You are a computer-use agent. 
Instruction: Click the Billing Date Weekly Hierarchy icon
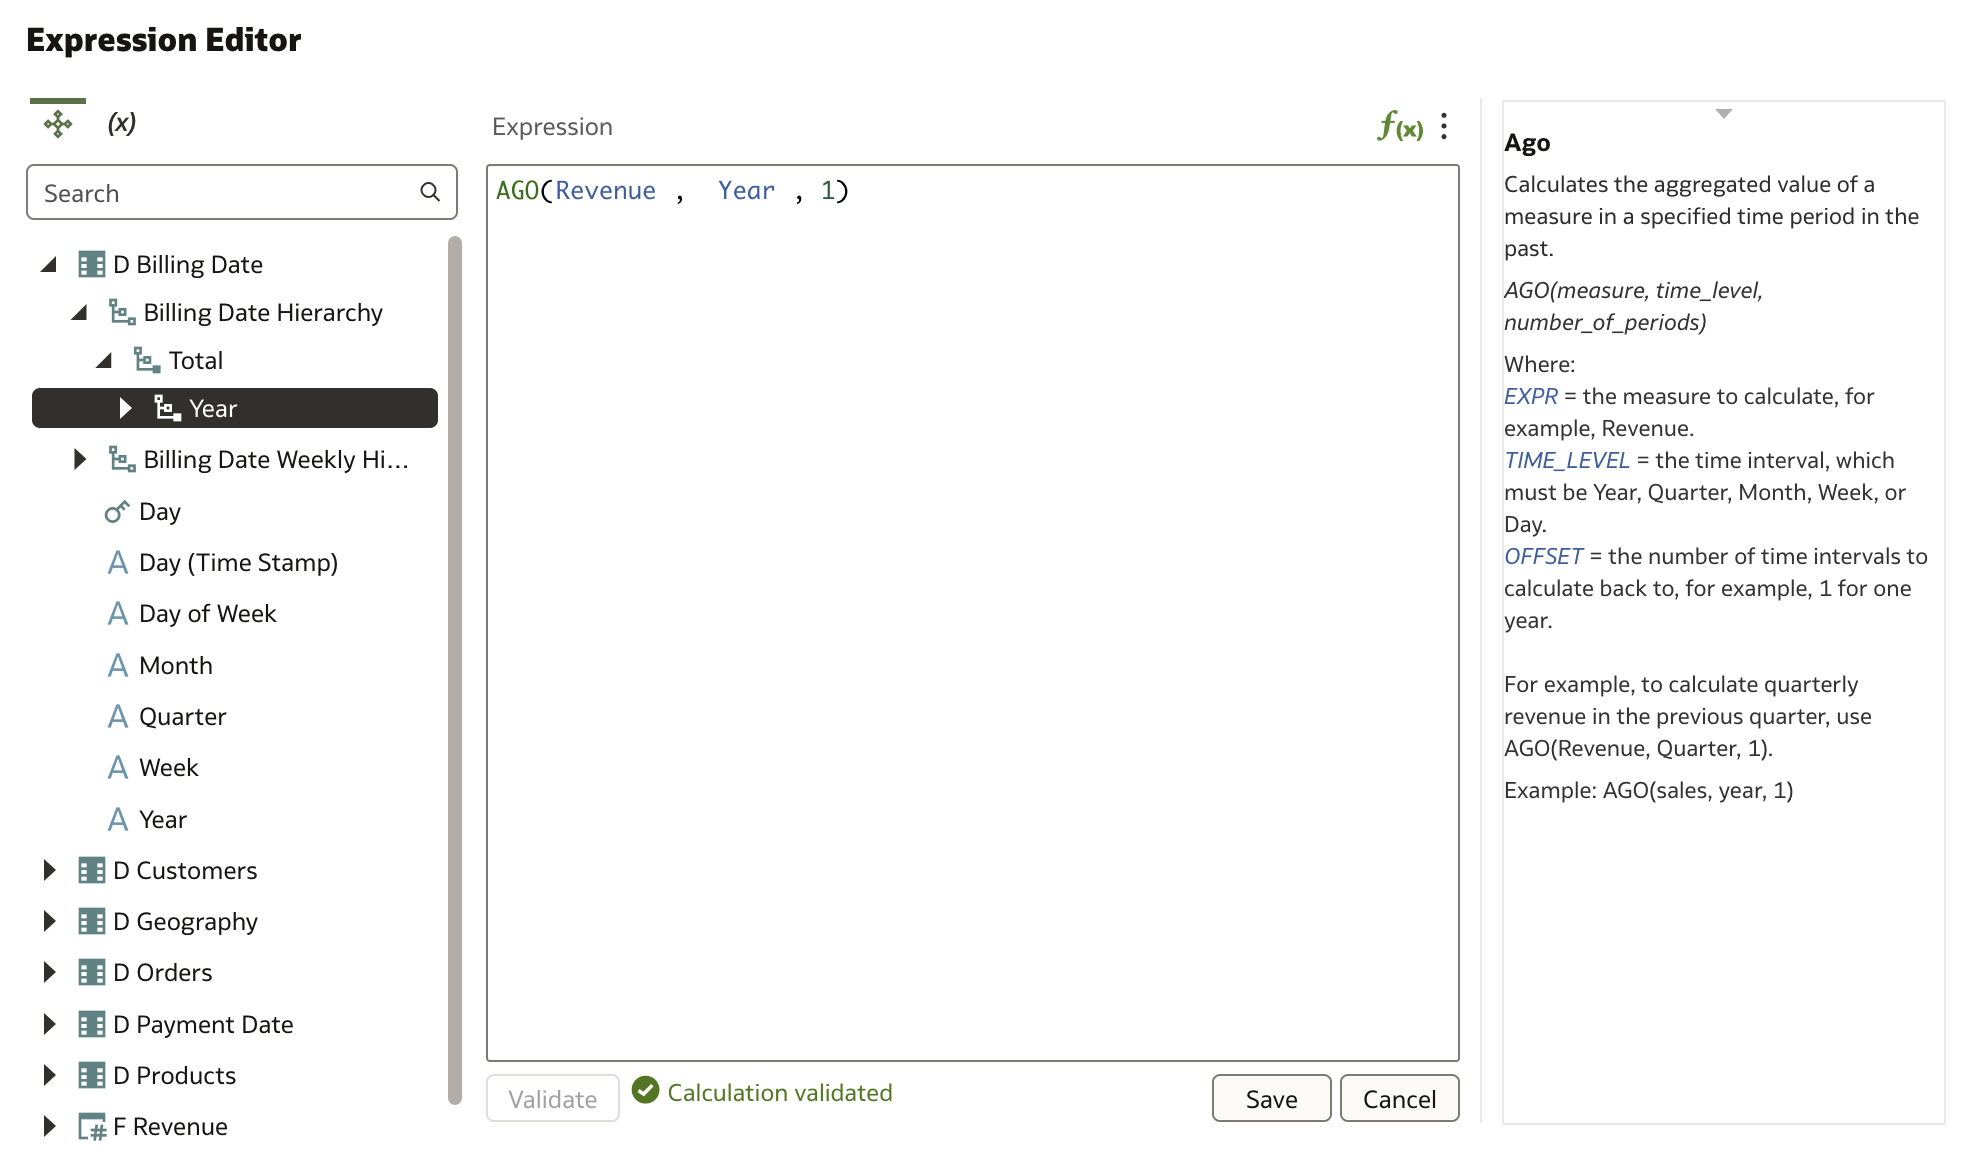[x=122, y=459]
